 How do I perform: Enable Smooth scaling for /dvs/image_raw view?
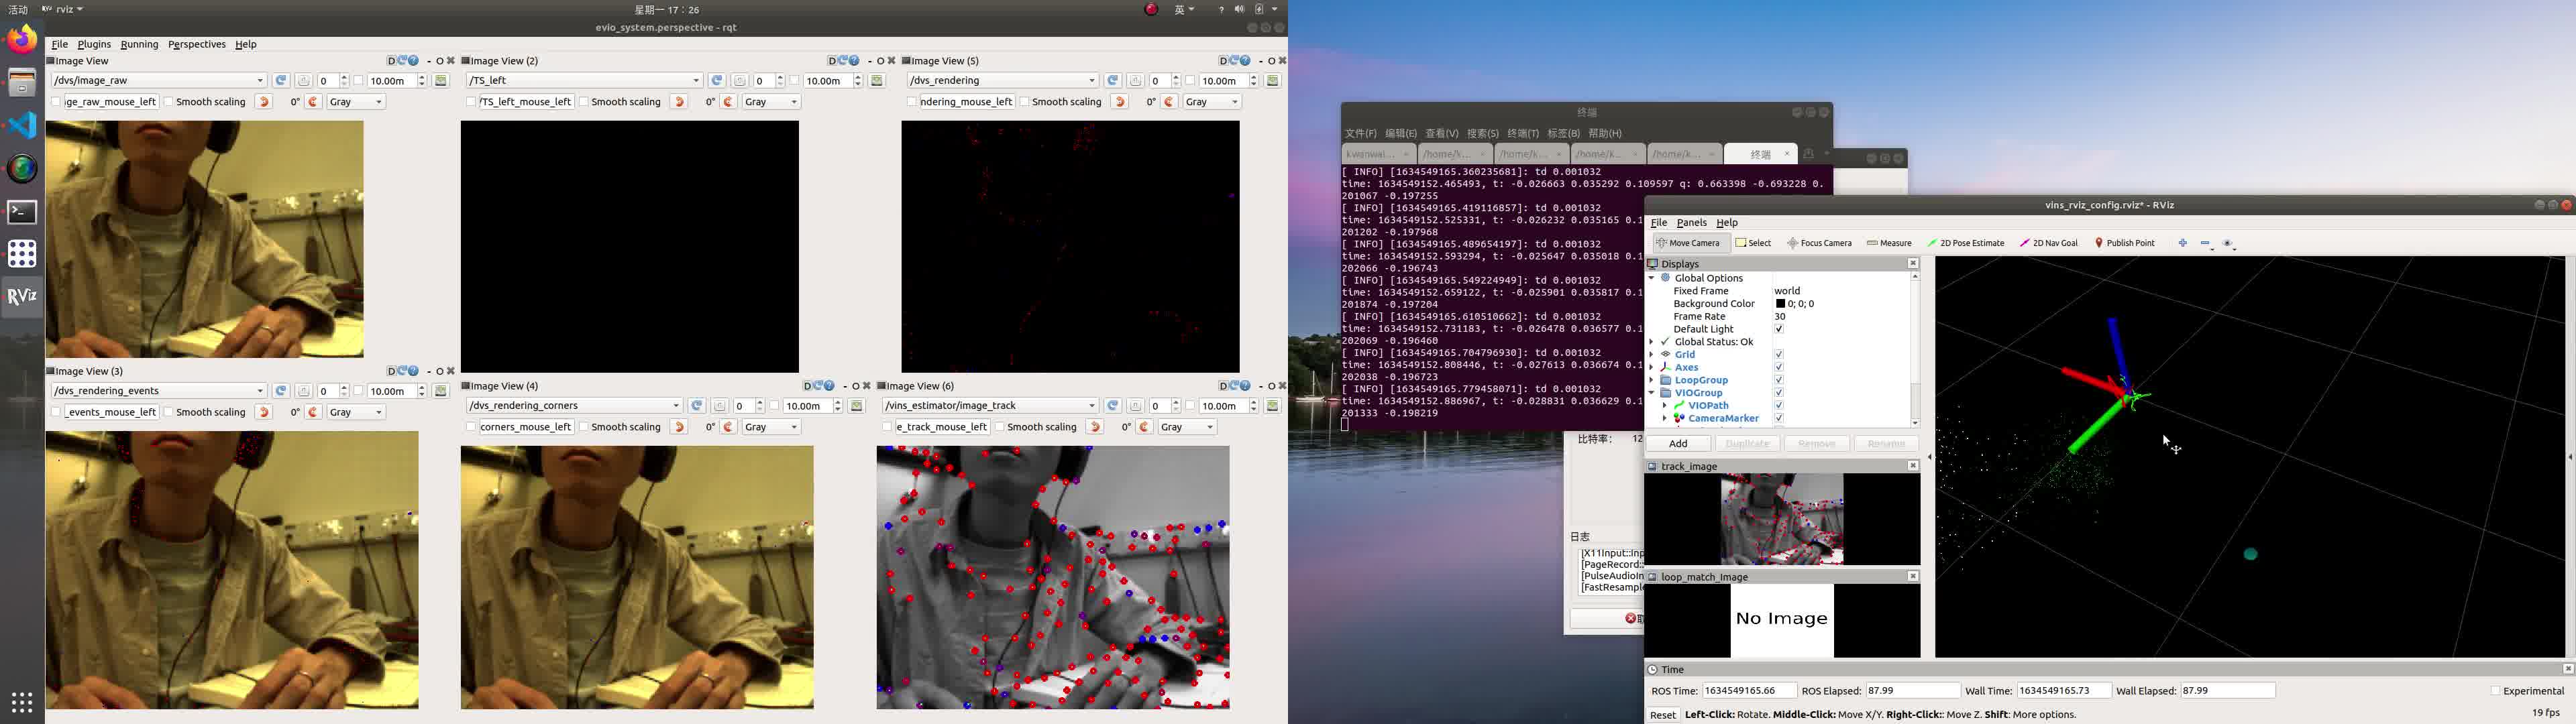(169, 102)
